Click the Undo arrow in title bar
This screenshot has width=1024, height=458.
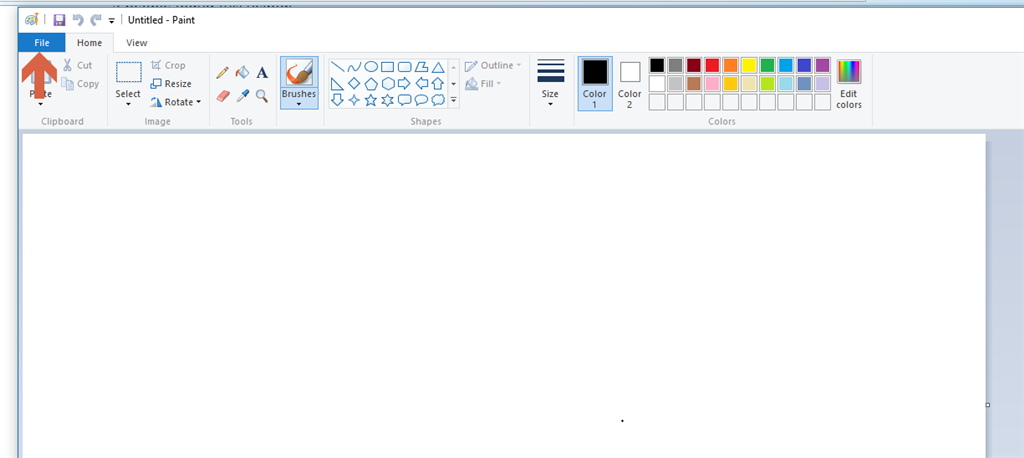78,20
